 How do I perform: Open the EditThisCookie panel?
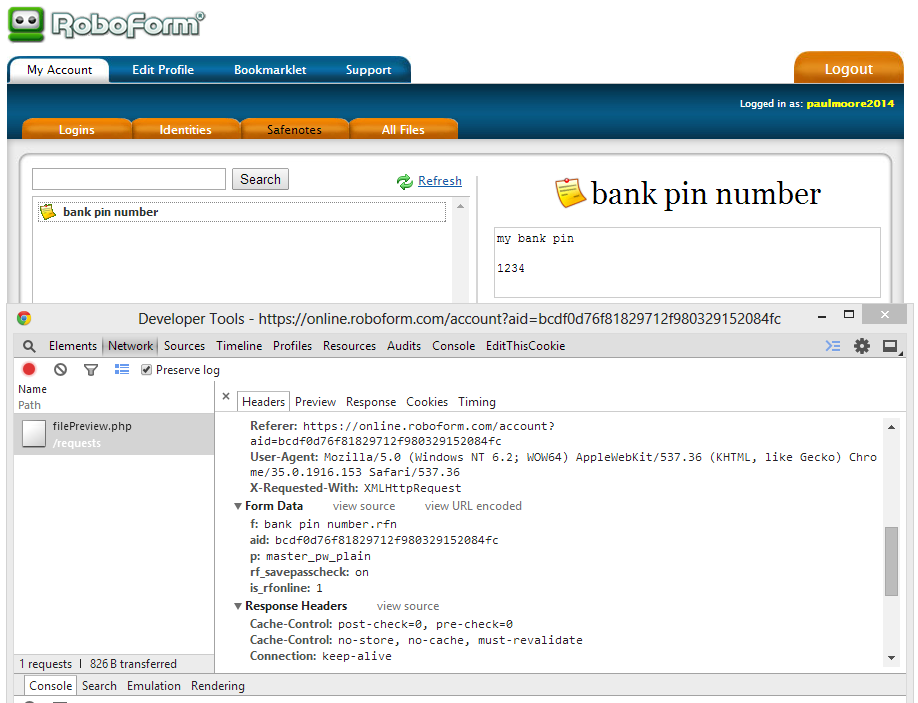click(x=525, y=346)
